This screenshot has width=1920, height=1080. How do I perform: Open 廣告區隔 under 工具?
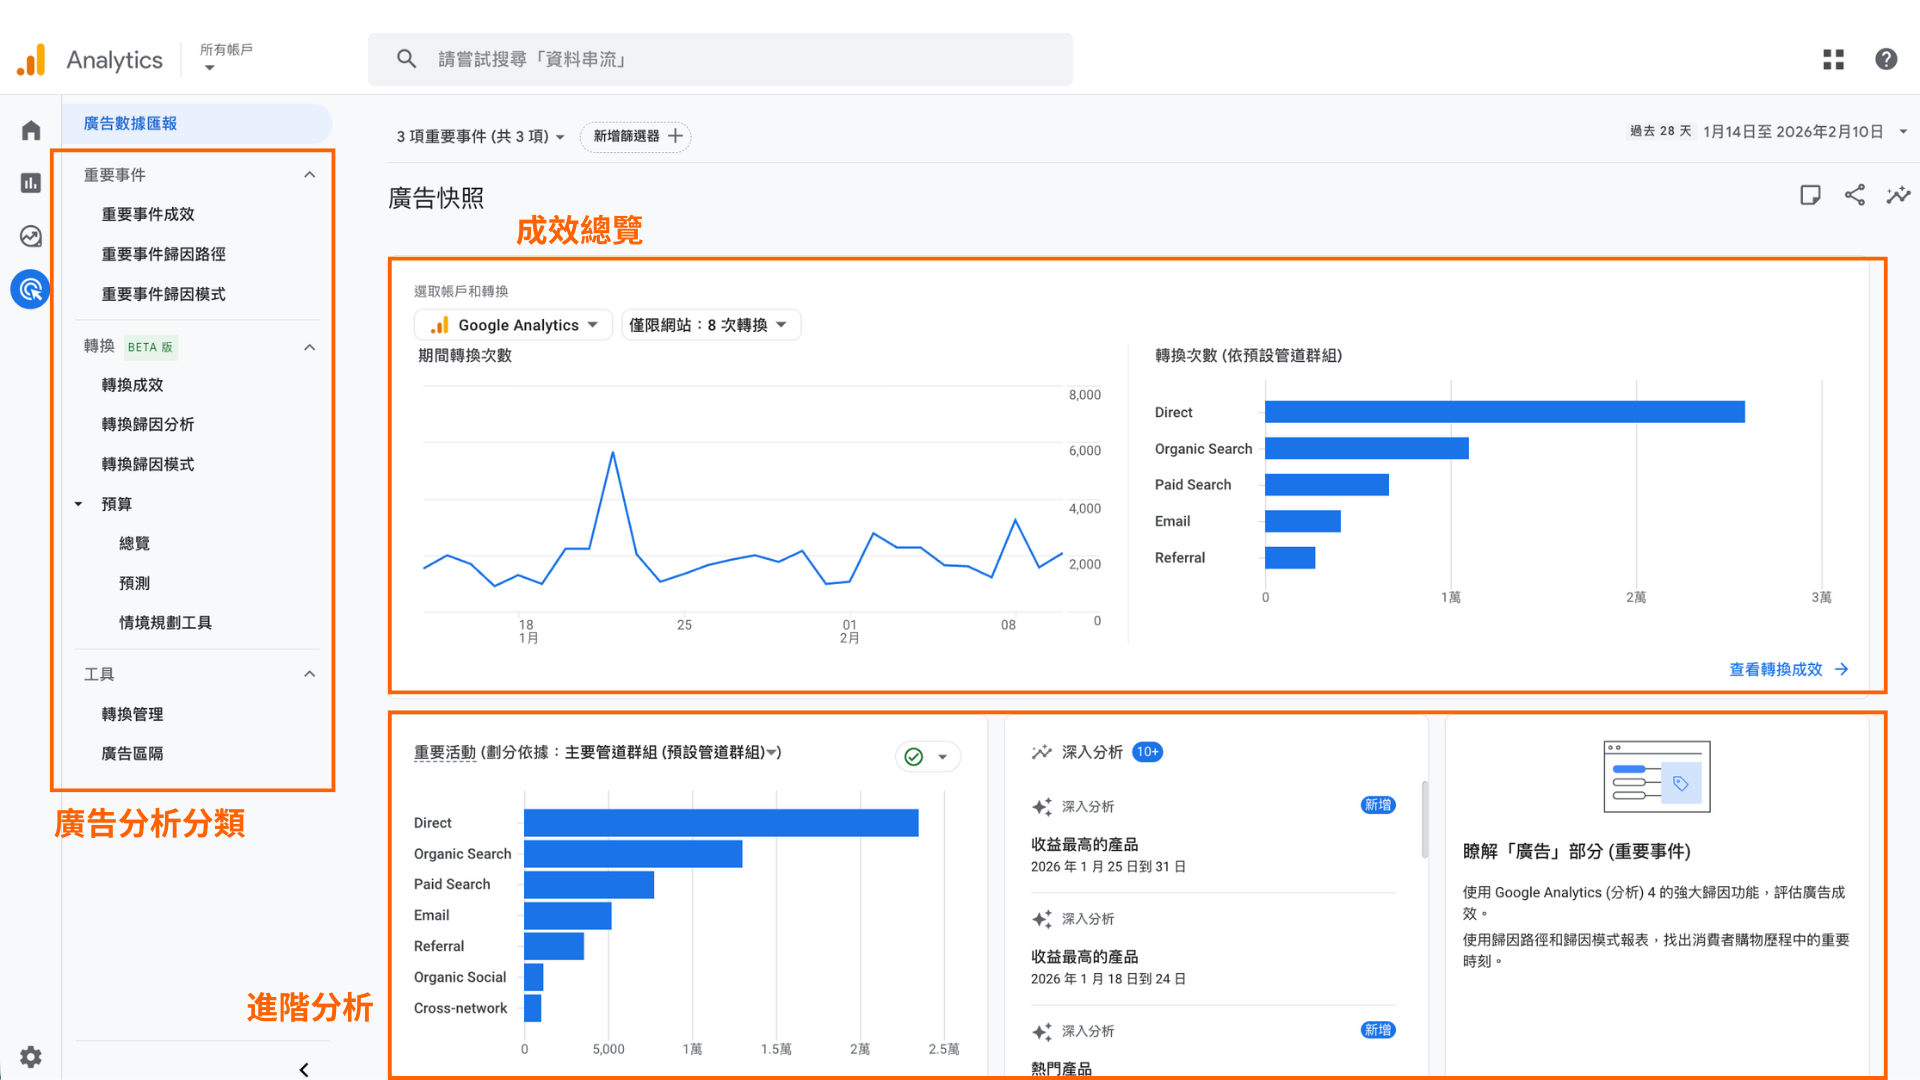pos(131,753)
